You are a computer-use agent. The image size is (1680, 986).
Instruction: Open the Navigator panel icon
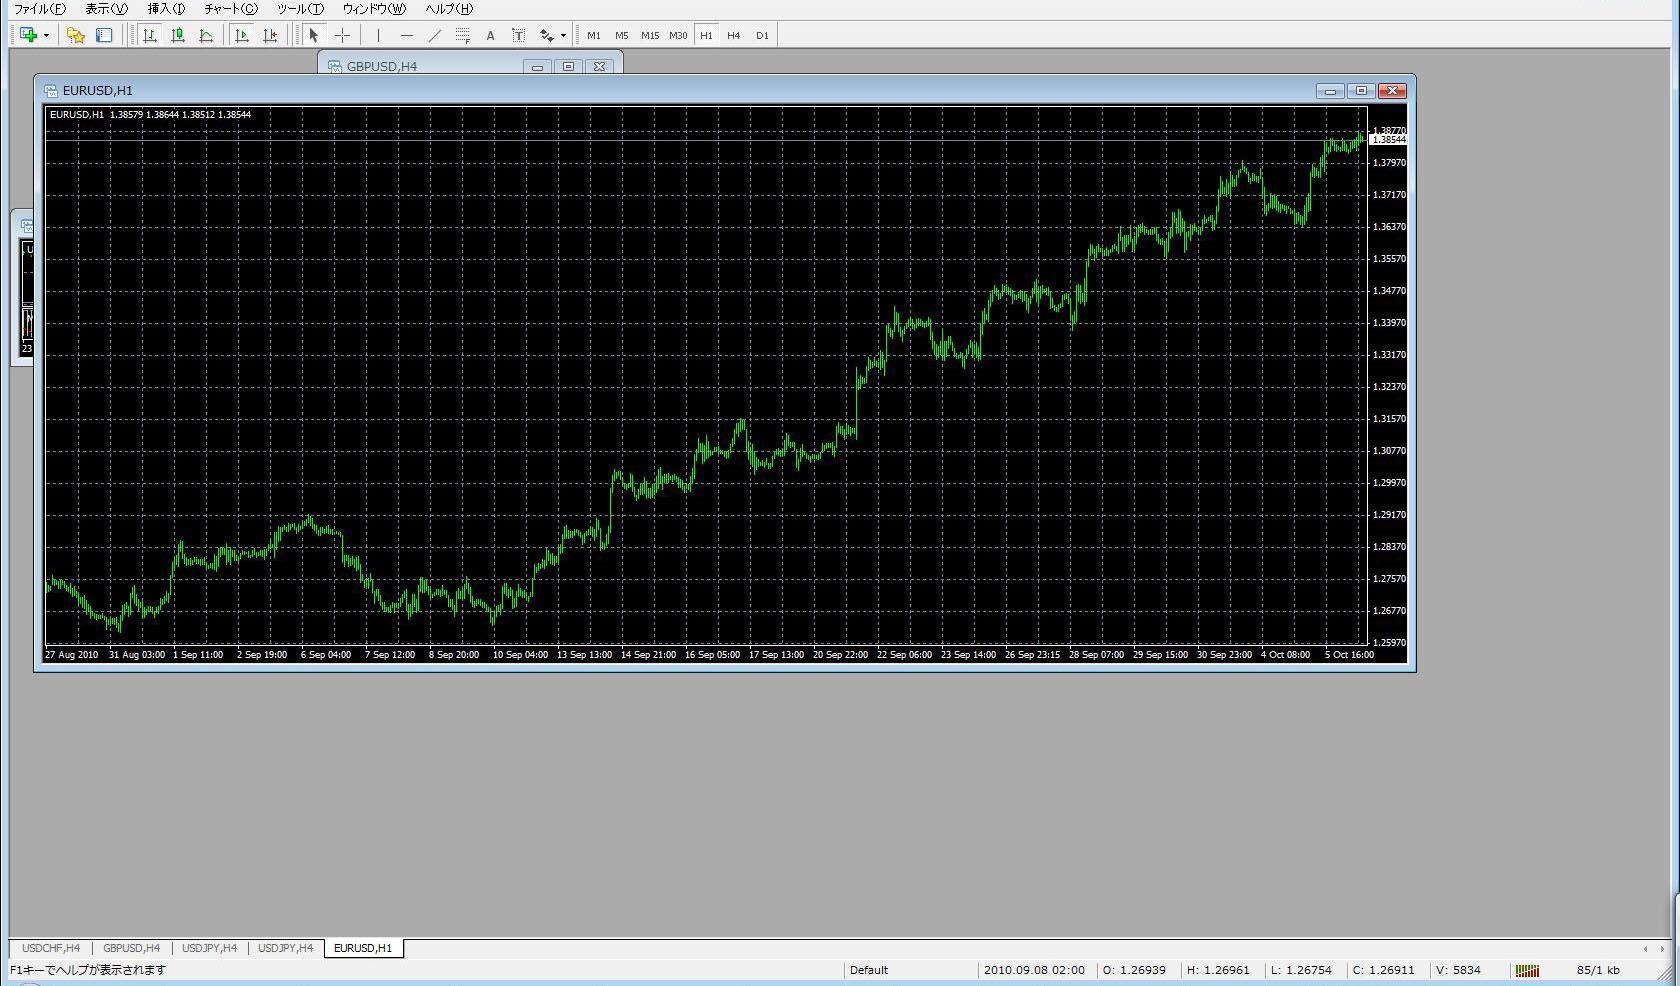pyautogui.click(x=104, y=35)
